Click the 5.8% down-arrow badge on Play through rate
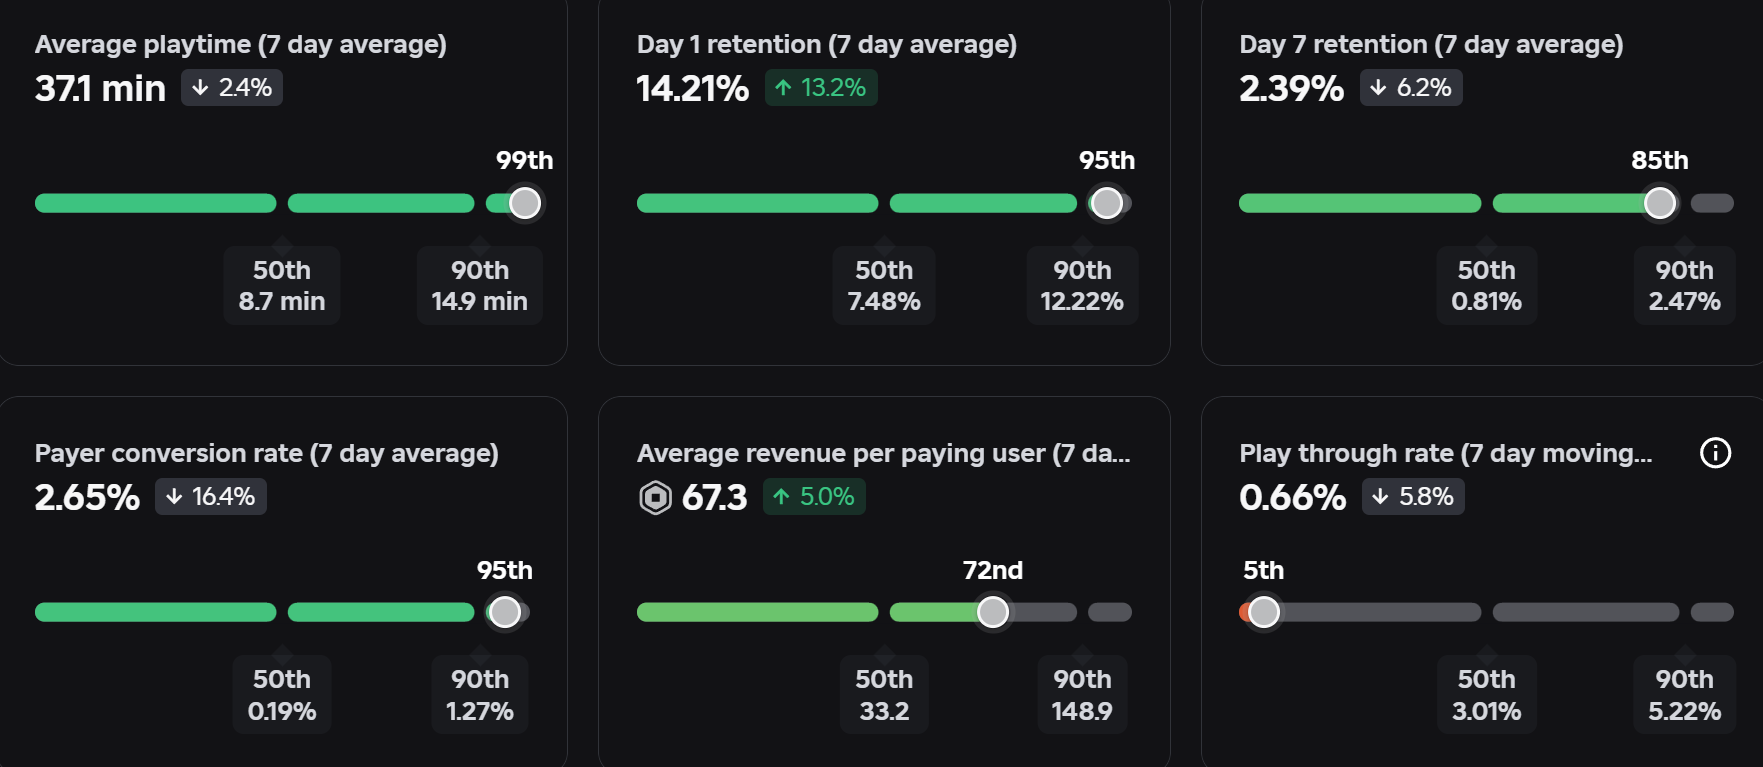Image resolution: width=1763 pixels, height=767 pixels. click(1413, 497)
